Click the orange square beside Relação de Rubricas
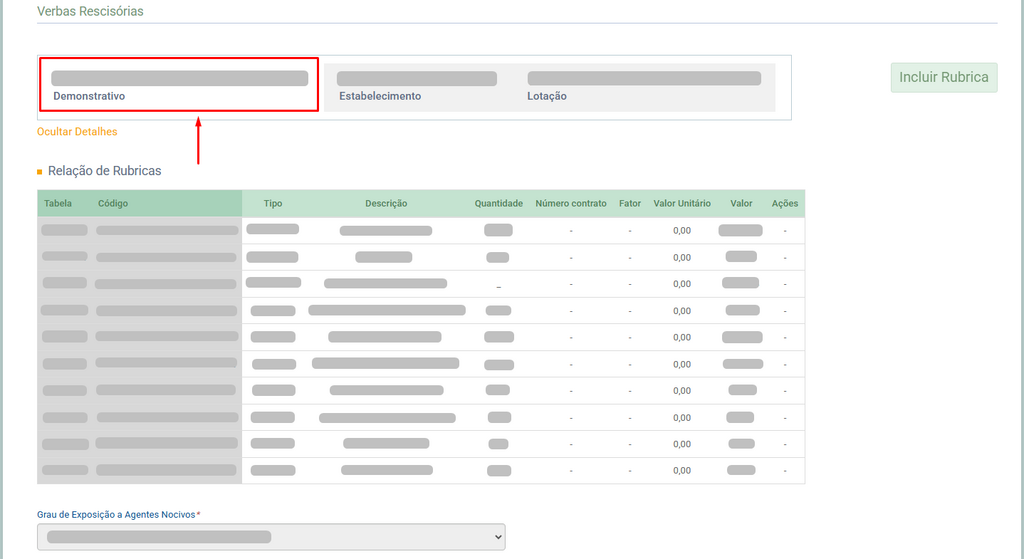The width and height of the screenshot is (1024, 559). tap(40, 172)
